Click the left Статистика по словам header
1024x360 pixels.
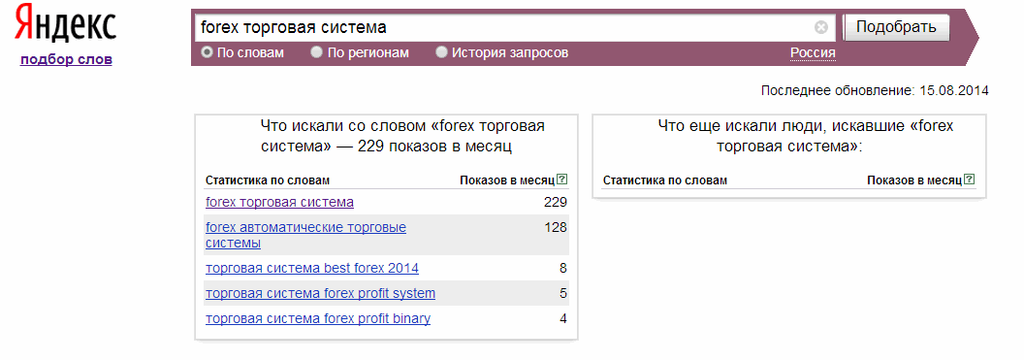click(x=268, y=180)
